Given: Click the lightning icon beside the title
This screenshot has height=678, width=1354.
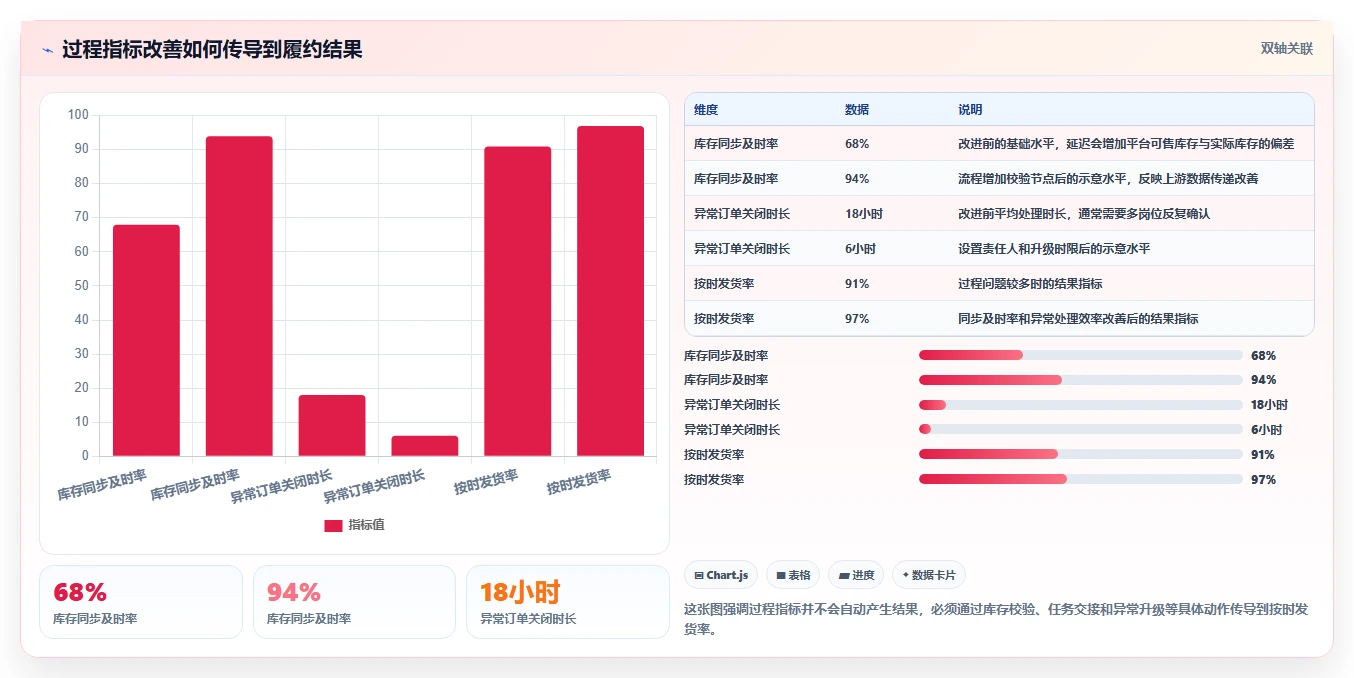Looking at the screenshot, I should click(48, 50).
